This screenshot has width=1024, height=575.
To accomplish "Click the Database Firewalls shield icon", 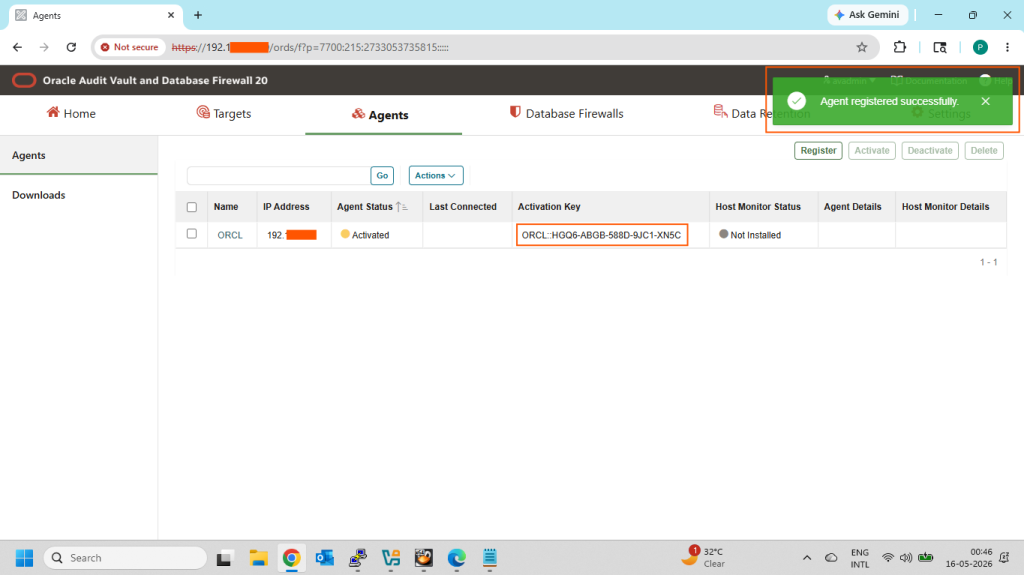I will (x=515, y=112).
